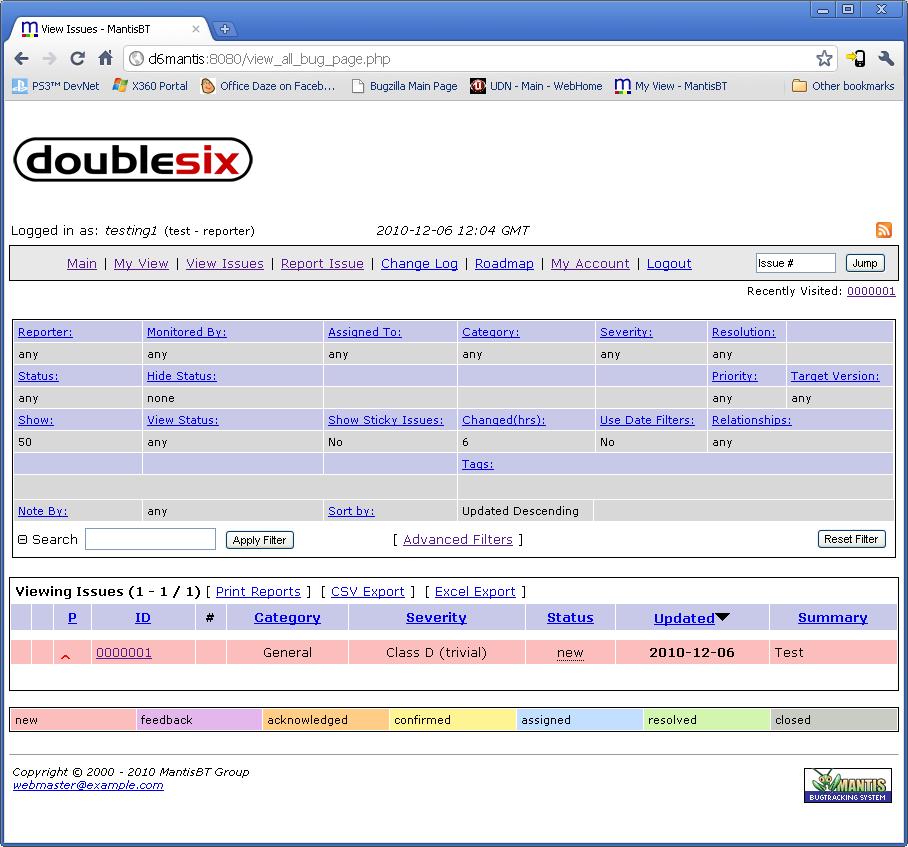Go to browser home page icon
This screenshot has width=908, height=847.
[105, 59]
